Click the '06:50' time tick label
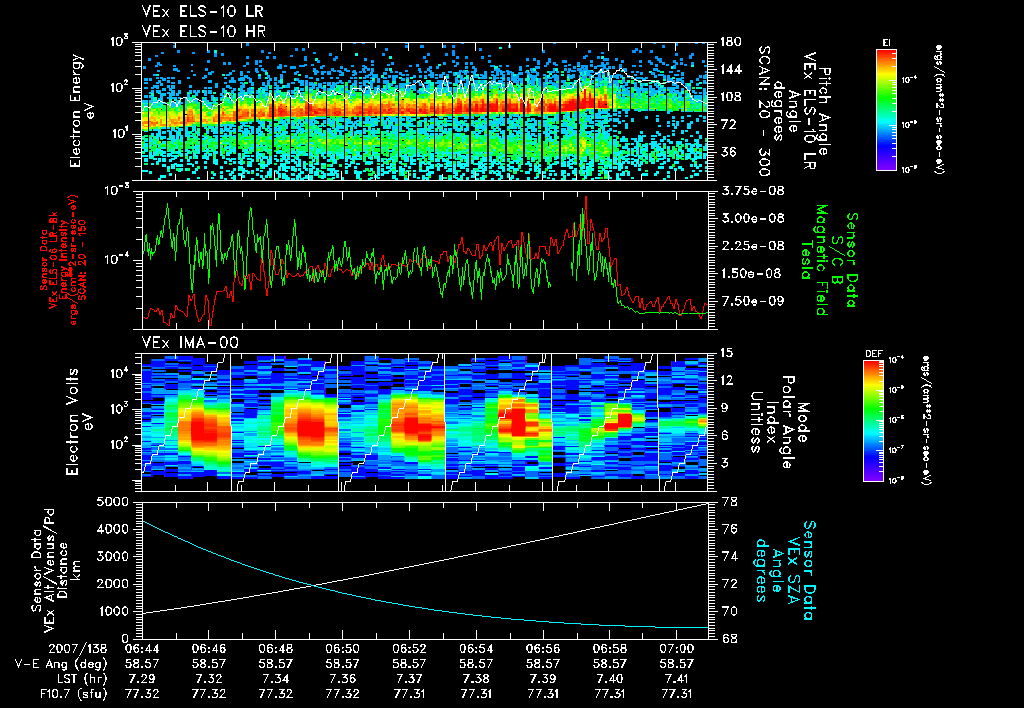 pyautogui.click(x=343, y=649)
